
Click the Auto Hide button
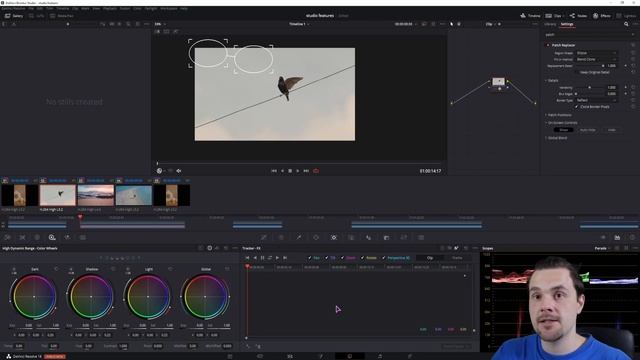[587, 130]
